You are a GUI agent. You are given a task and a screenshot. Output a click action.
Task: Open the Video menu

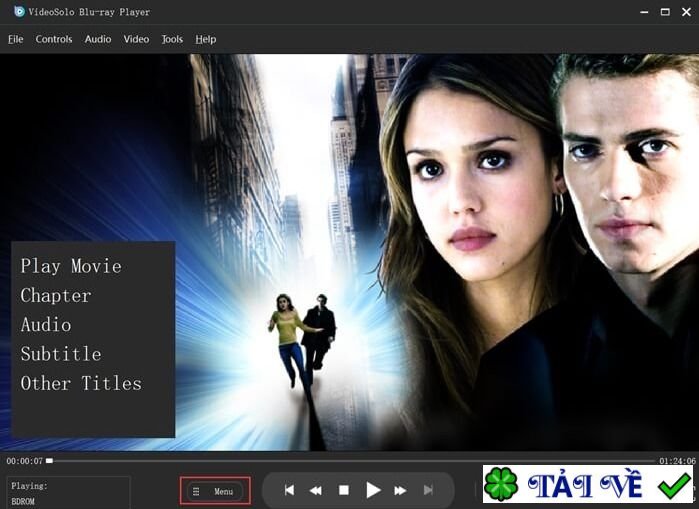pyautogui.click(x=136, y=39)
